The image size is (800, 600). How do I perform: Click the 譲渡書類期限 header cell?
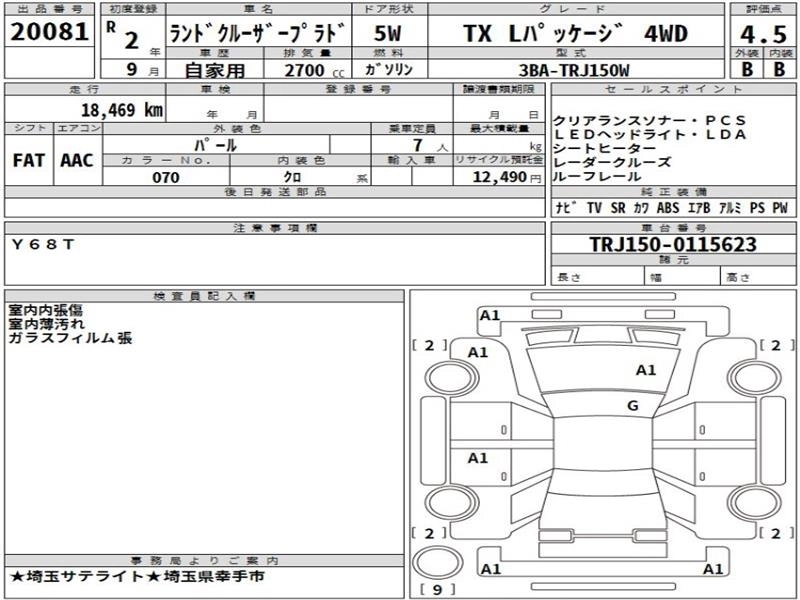499,89
